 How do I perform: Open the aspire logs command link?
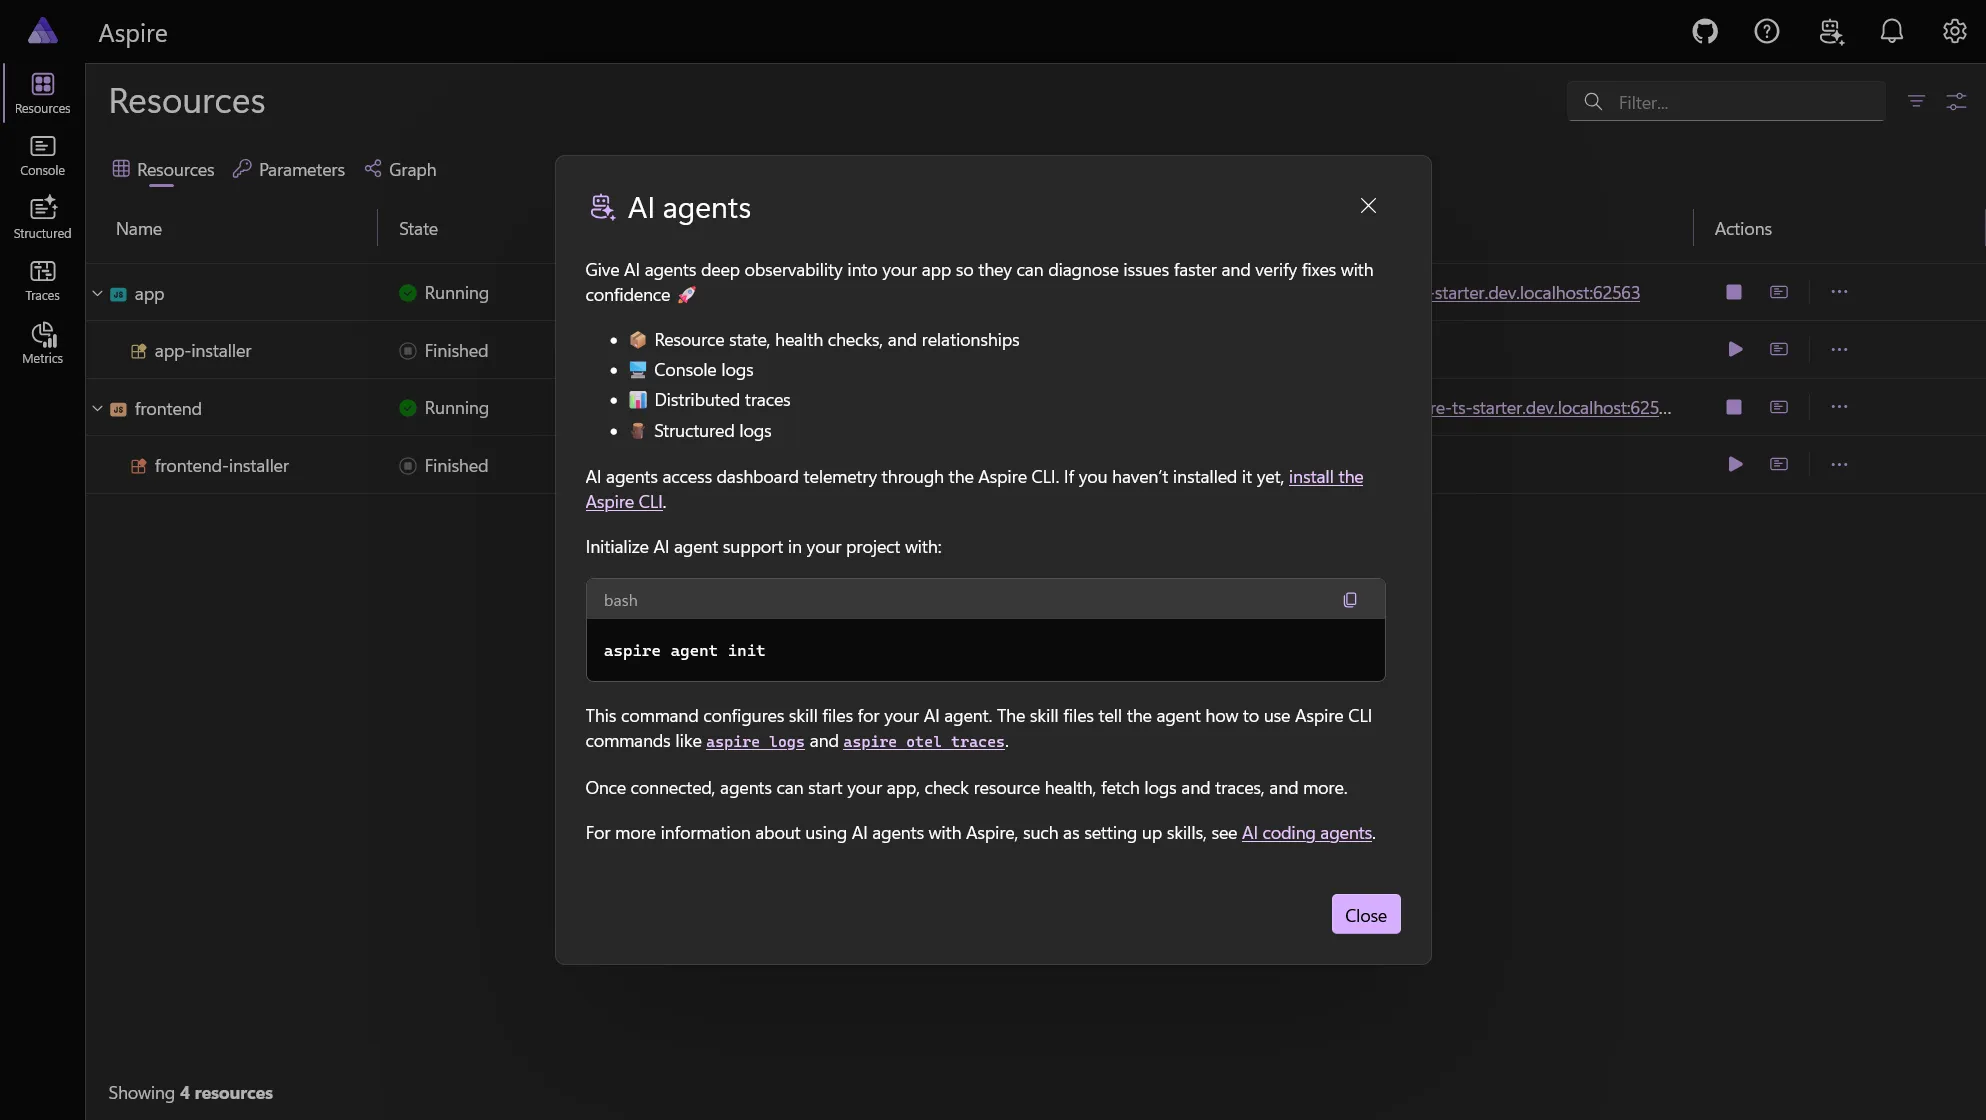click(x=755, y=742)
